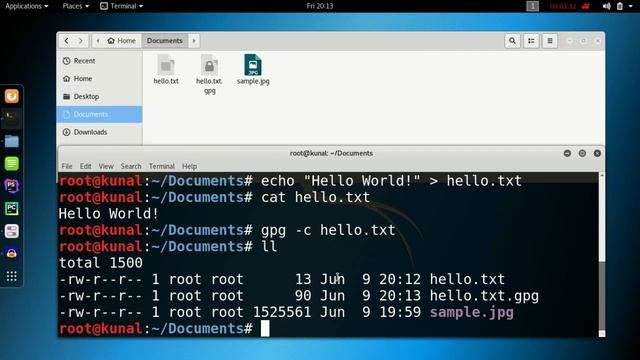Open search in file manager

tap(512, 41)
